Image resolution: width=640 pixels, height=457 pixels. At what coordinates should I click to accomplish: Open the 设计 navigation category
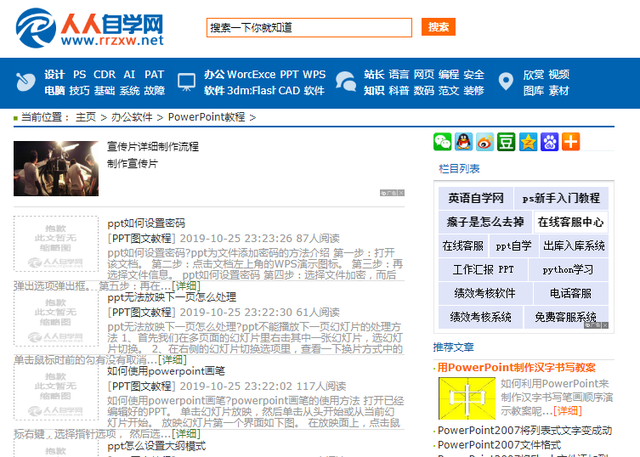55,75
